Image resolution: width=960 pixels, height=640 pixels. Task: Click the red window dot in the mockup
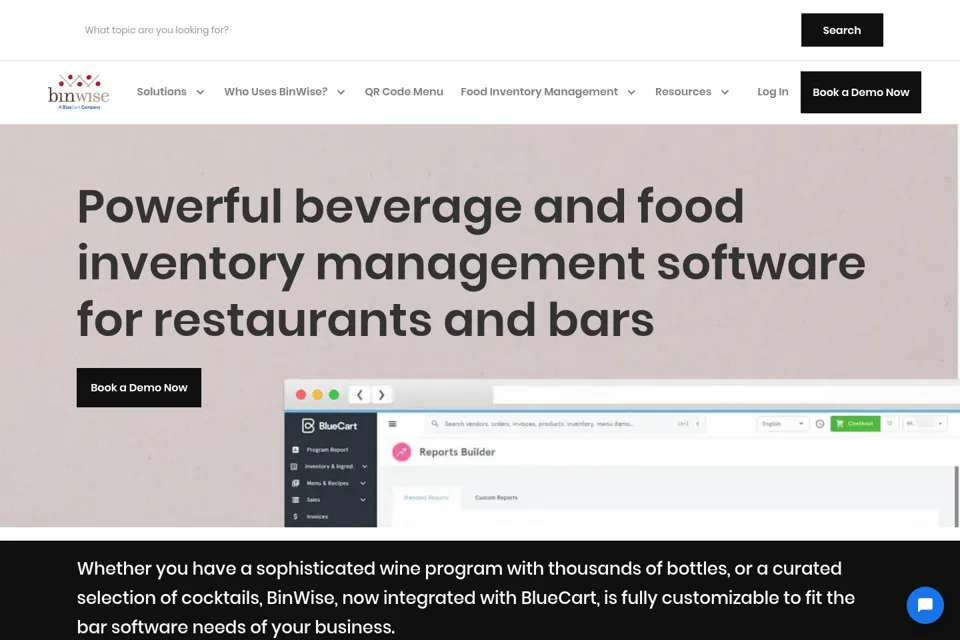coord(301,395)
